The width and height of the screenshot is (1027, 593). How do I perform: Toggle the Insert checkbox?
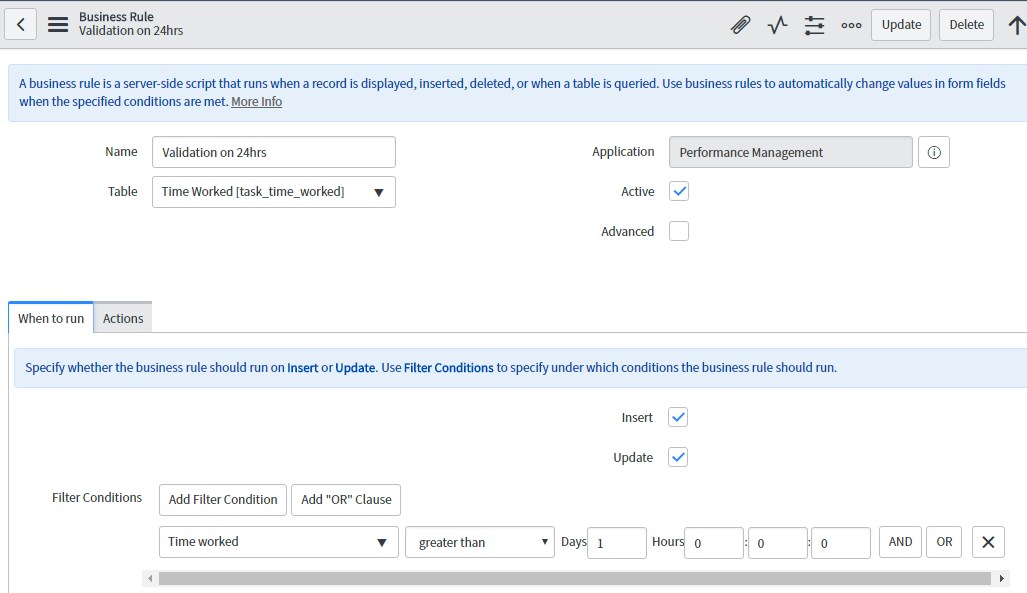(x=678, y=417)
